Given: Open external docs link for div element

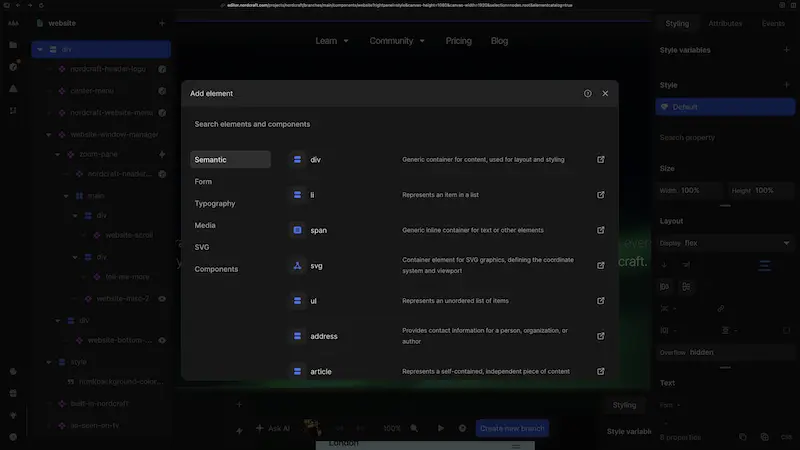Looking at the screenshot, I should (601, 160).
